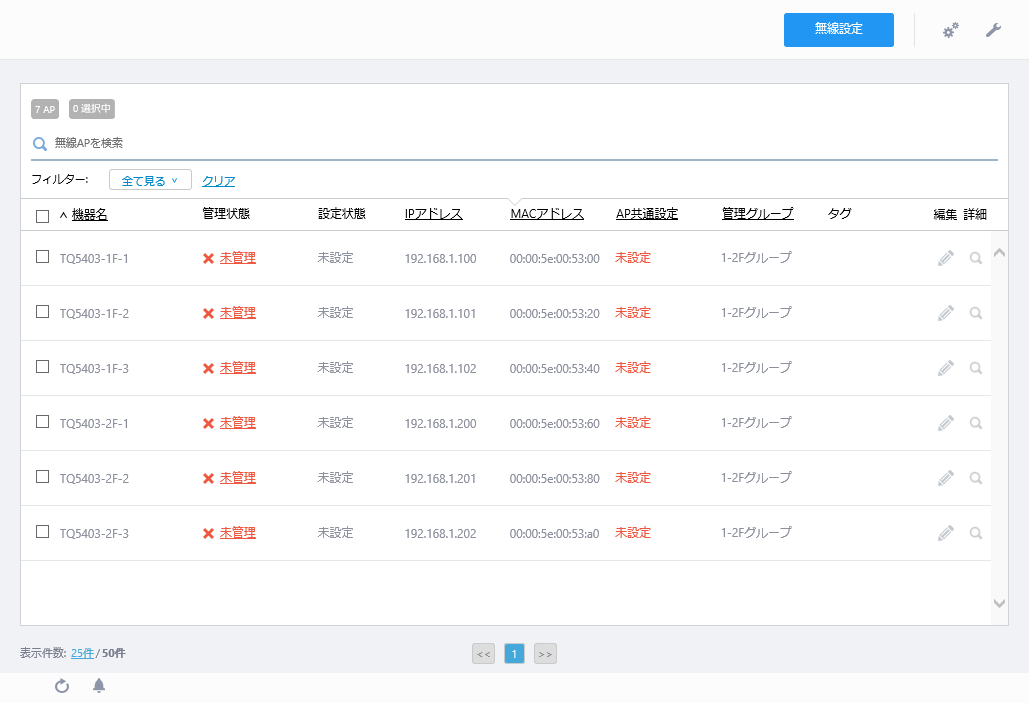Click IP address 192.168.1.100
The height and width of the screenshot is (703, 1029).
click(x=440, y=259)
